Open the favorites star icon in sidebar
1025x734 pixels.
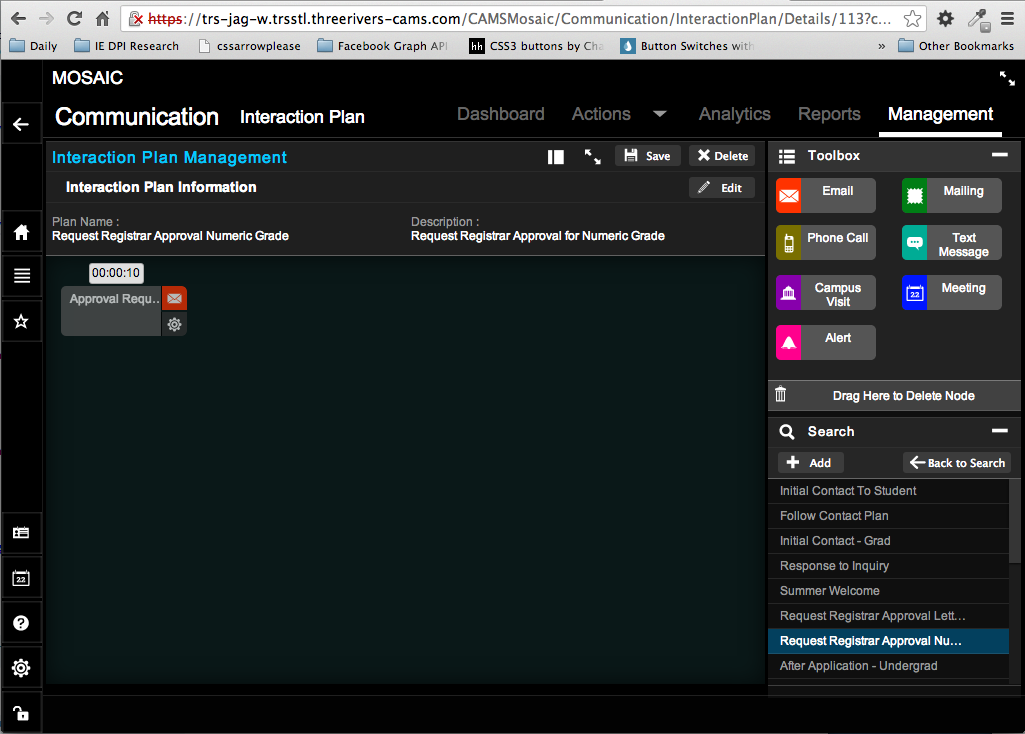(x=21, y=321)
